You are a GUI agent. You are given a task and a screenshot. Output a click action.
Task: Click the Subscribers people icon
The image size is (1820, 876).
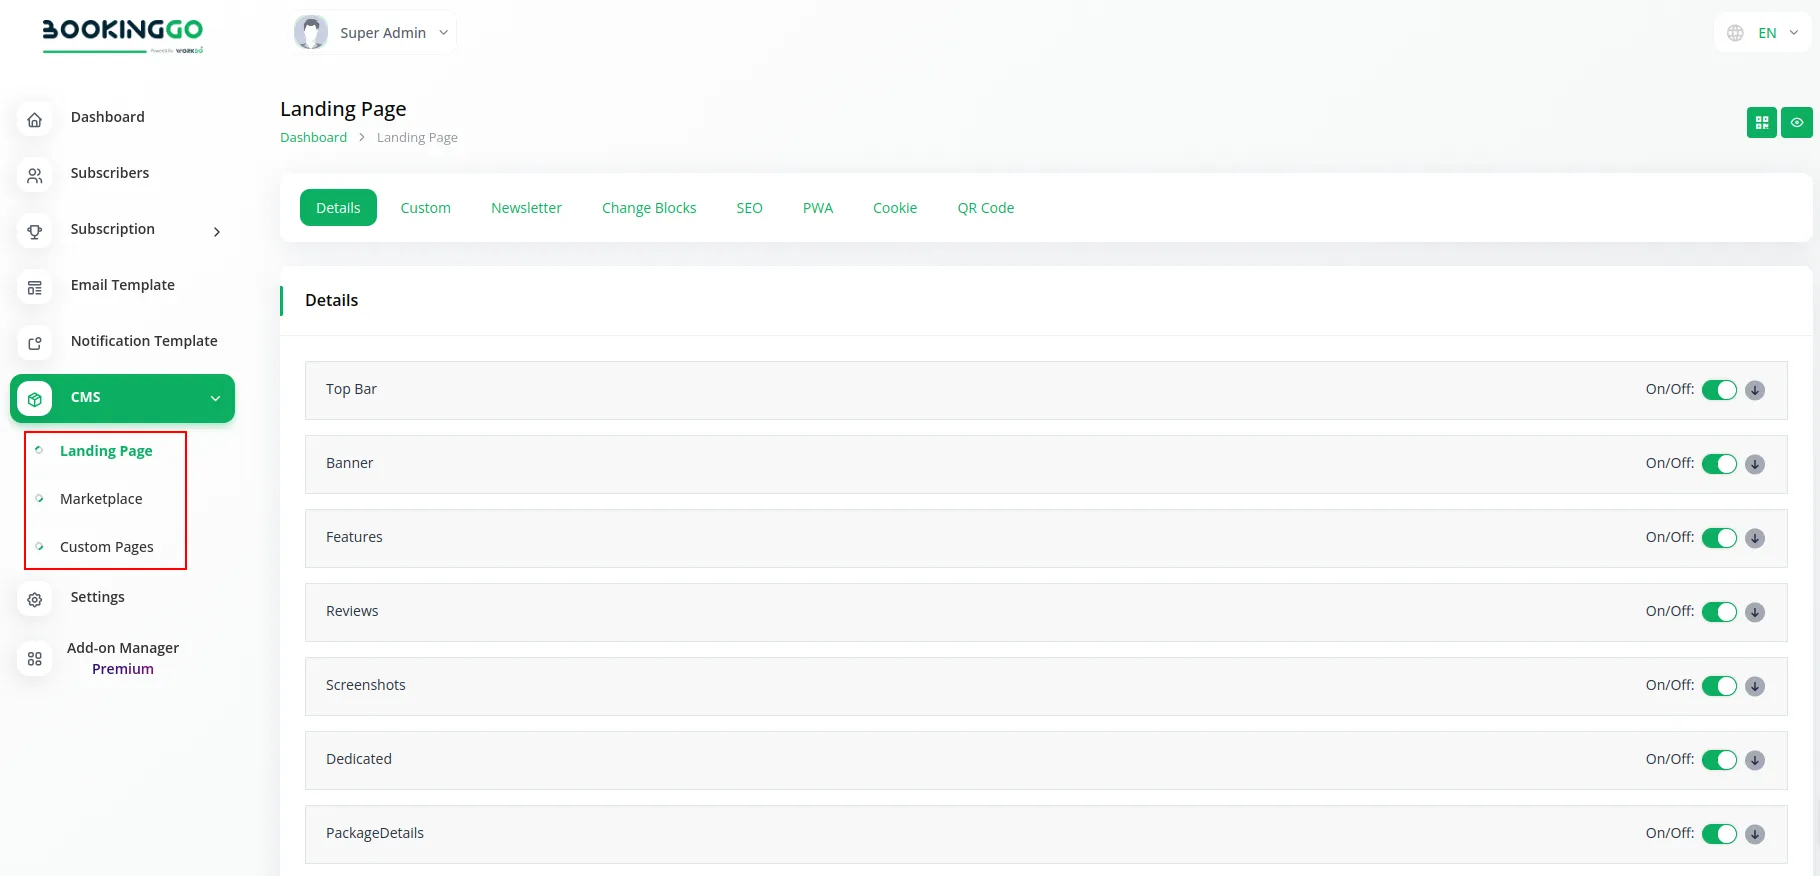click(35, 176)
